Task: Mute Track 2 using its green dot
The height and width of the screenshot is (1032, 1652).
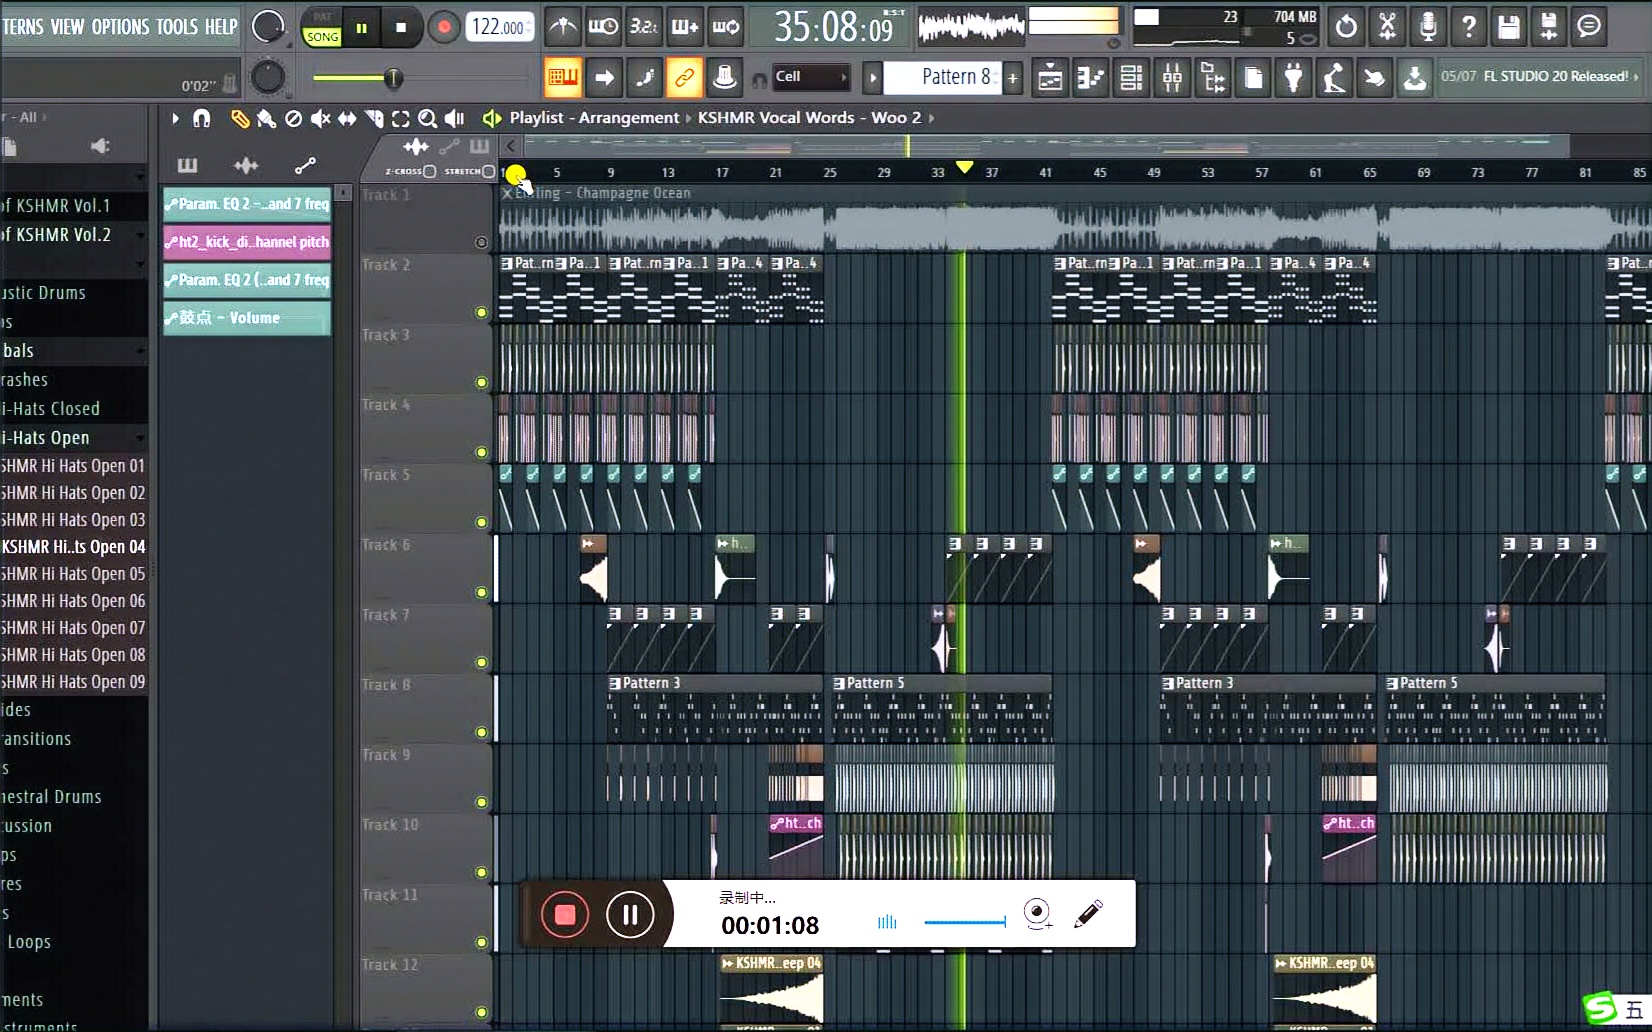Action: [481, 313]
